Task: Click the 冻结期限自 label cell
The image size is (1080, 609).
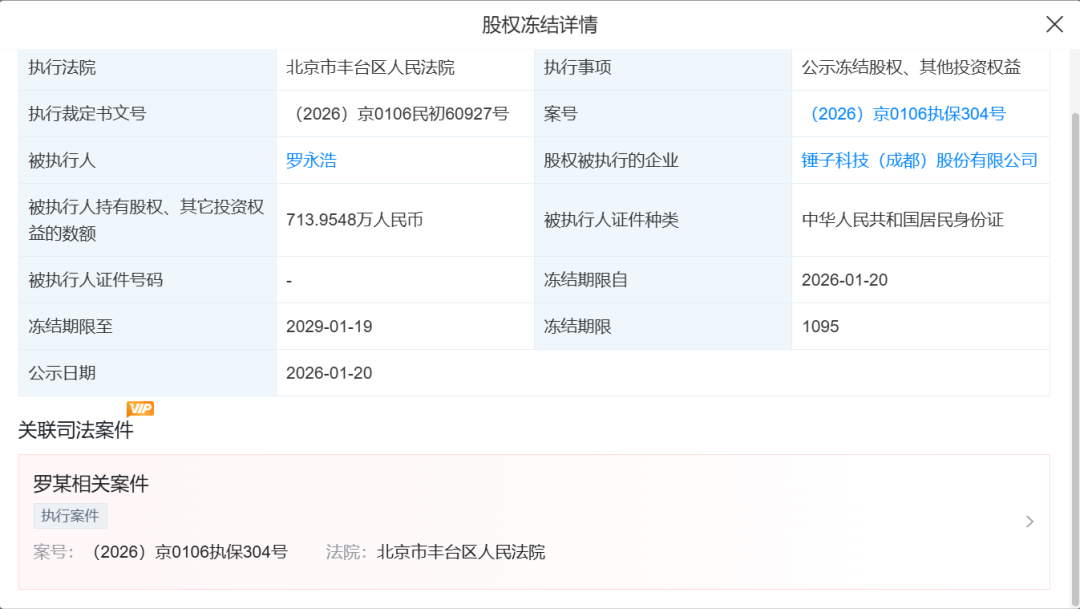Action: click(663, 280)
